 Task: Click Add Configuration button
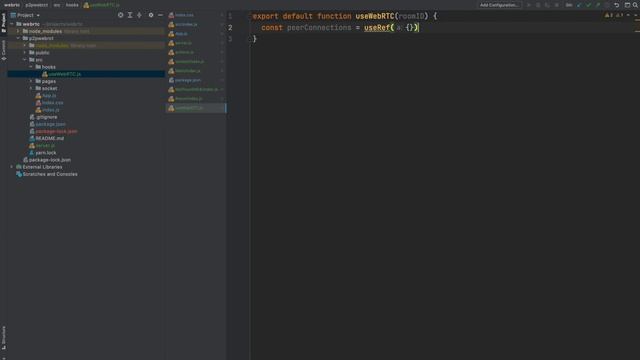tap(500, 5)
